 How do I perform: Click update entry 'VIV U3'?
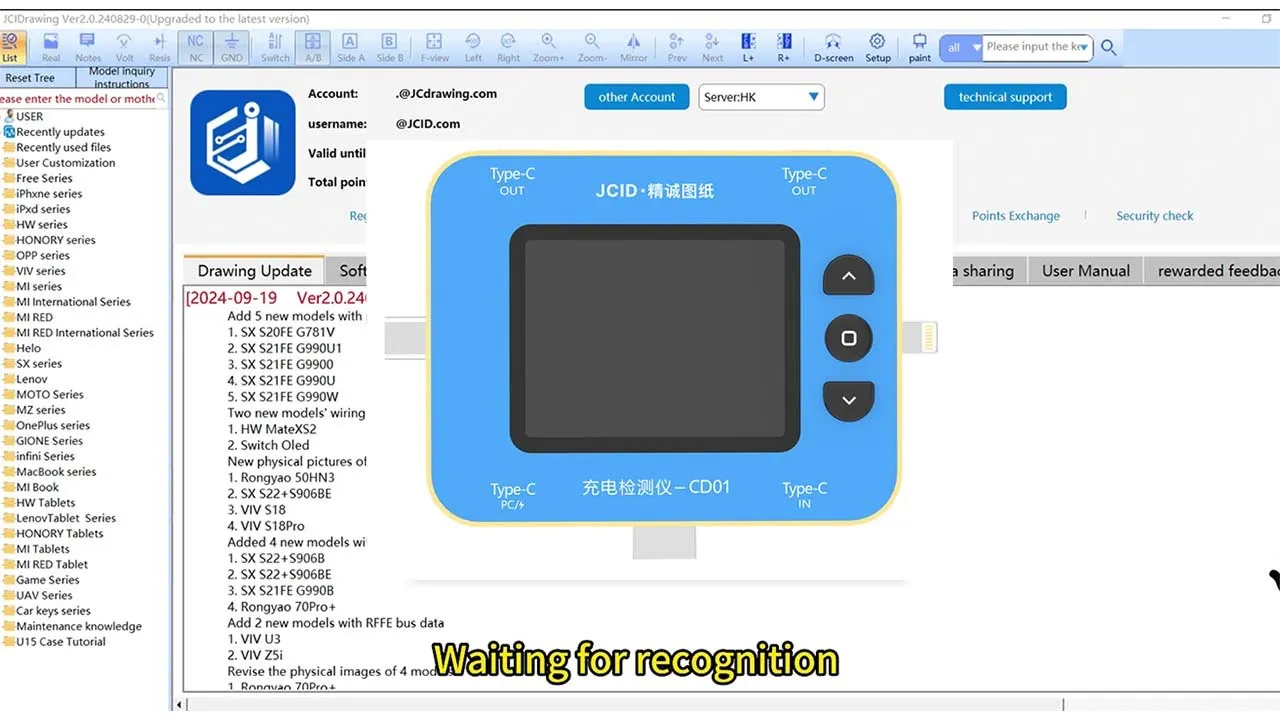pos(254,639)
